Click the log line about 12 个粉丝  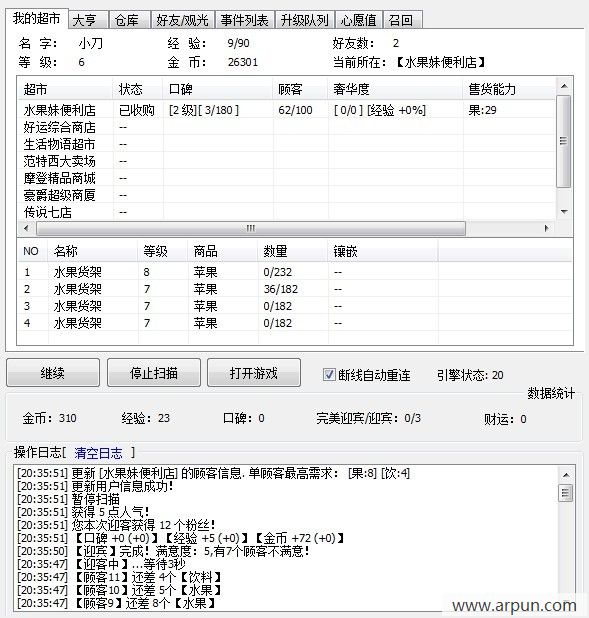[116, 525]
